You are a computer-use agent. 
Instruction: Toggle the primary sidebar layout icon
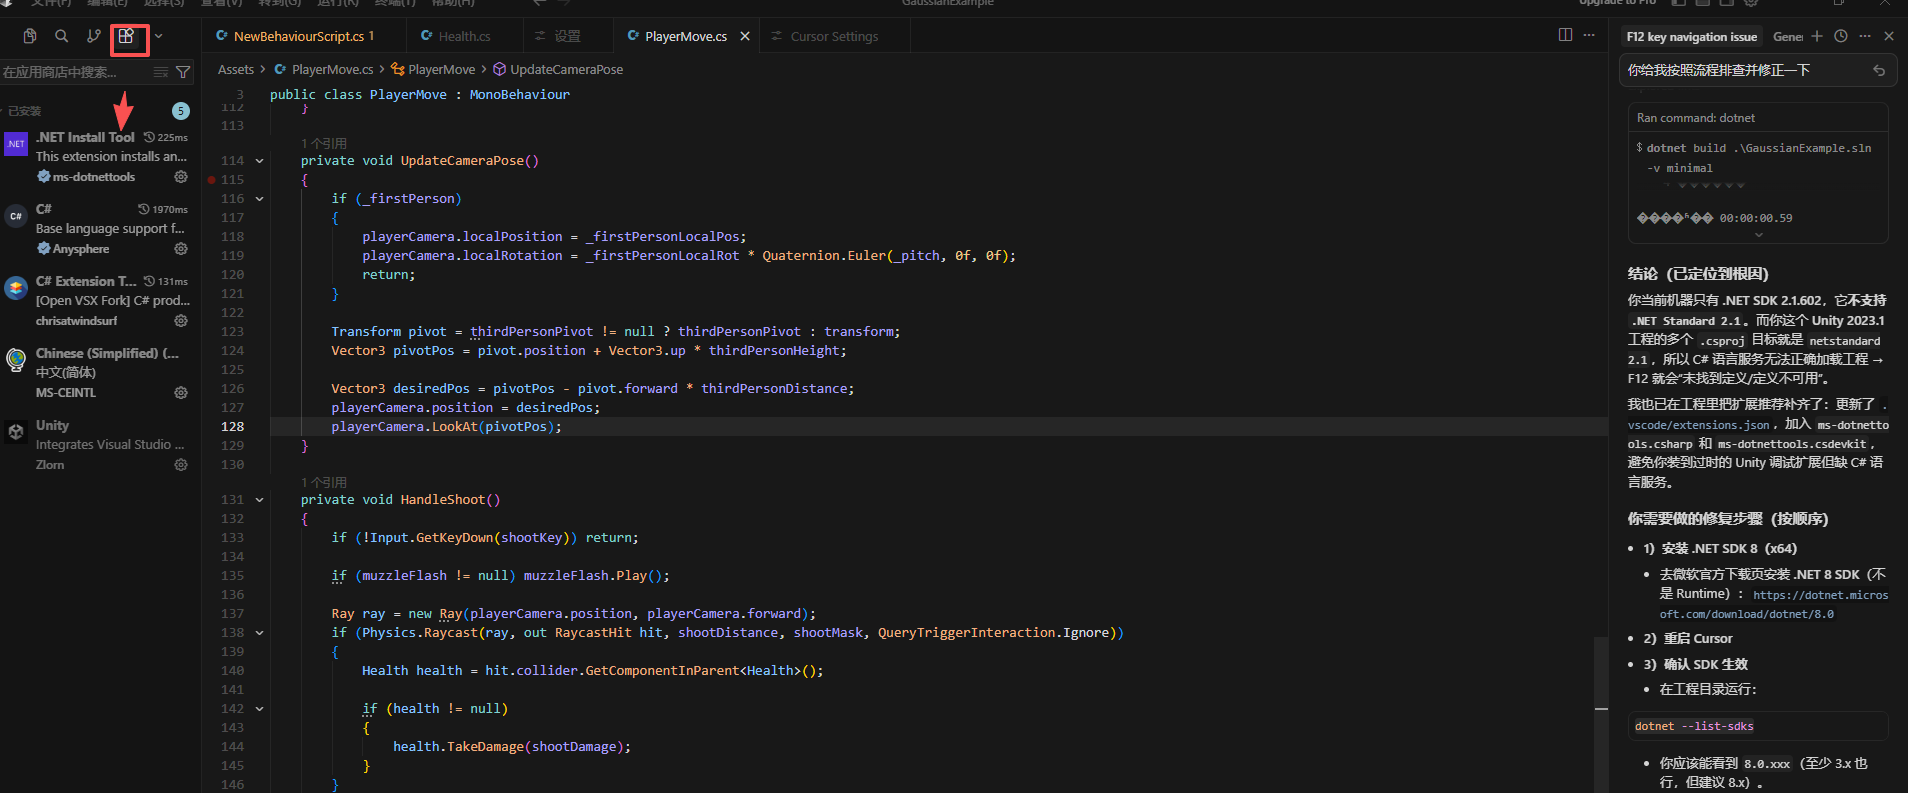click(x=1679, y=3)
